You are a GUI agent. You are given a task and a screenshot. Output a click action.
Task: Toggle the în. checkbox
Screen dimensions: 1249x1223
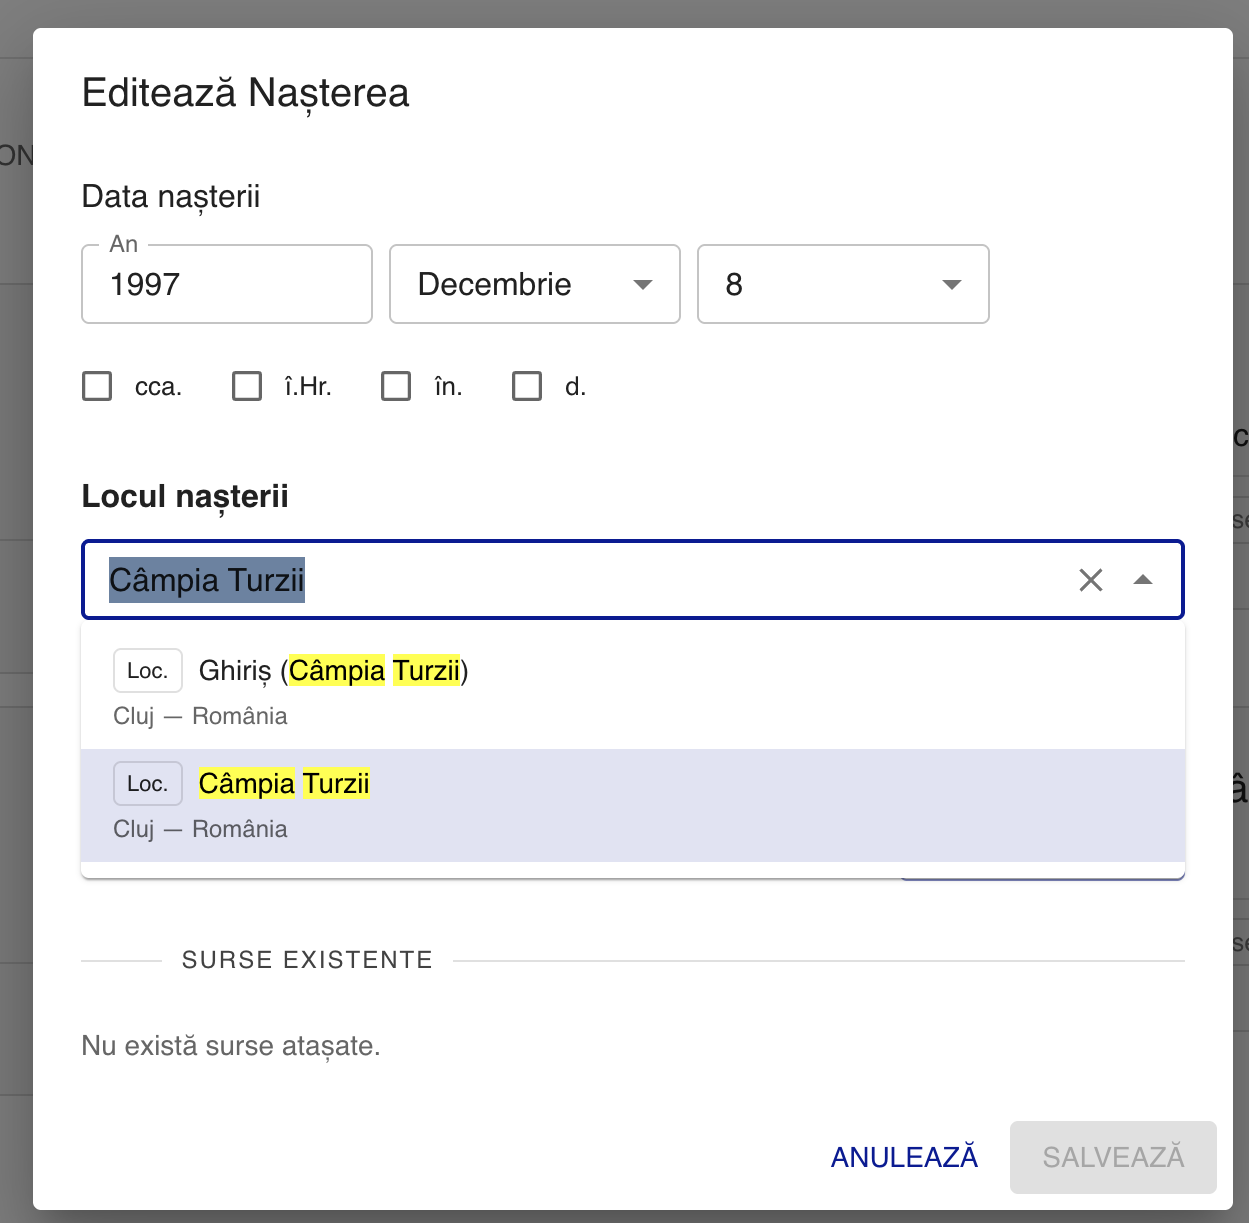coord(396,385)
